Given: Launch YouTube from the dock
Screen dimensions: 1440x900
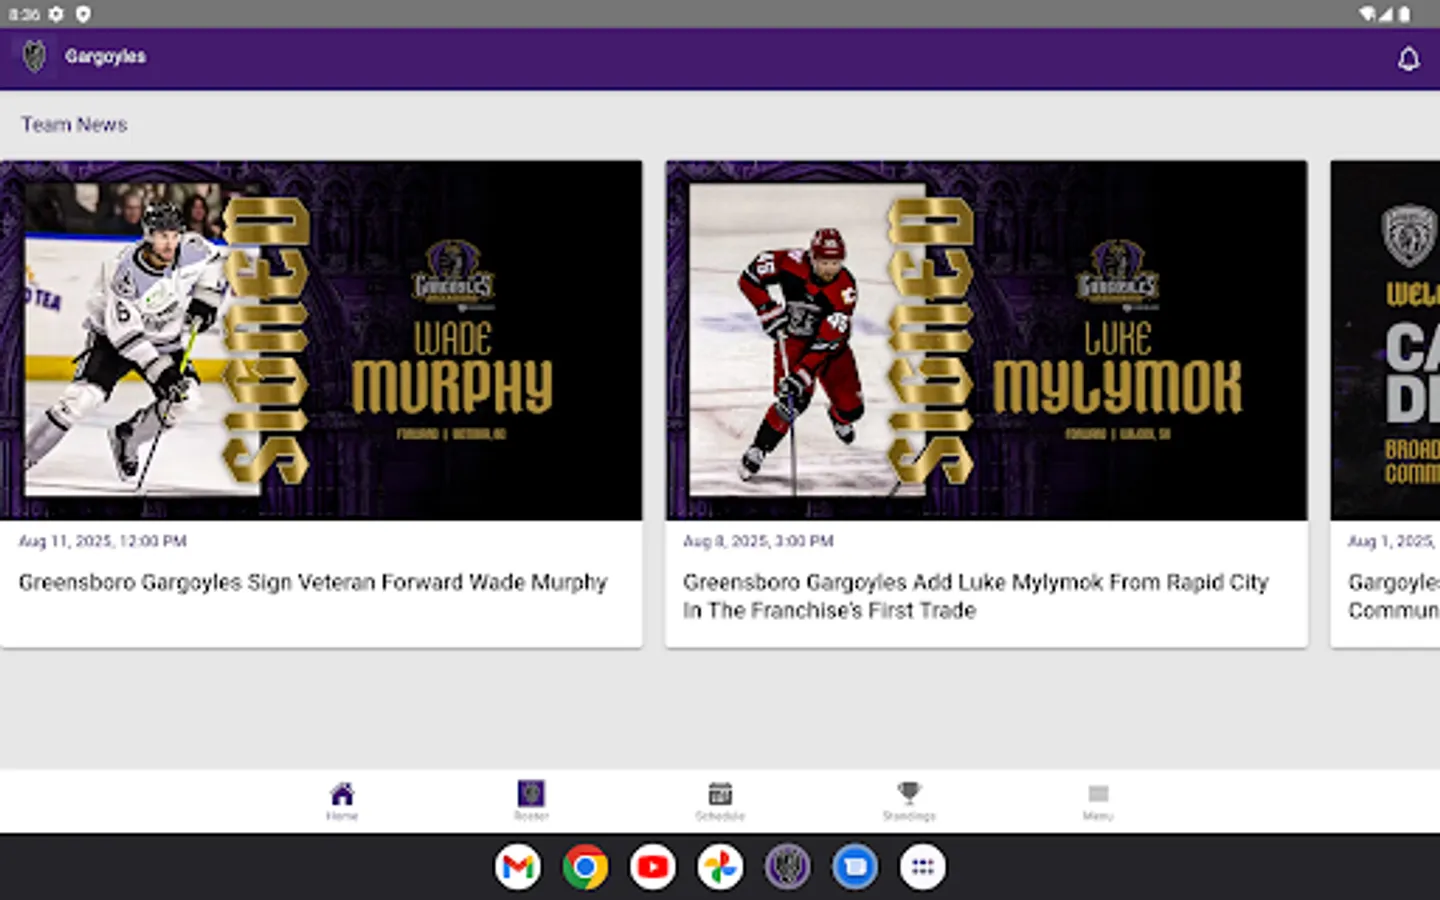Looking at the screenshot, I should (653, 866).
